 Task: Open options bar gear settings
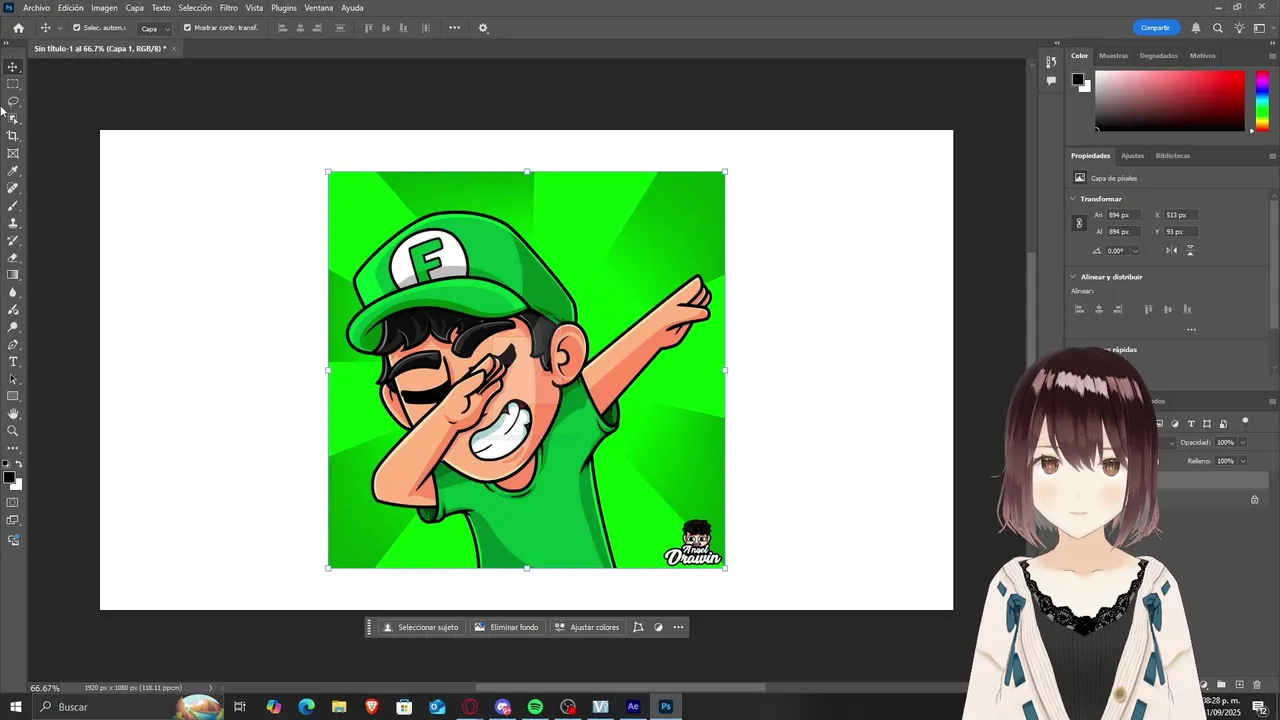483,28
